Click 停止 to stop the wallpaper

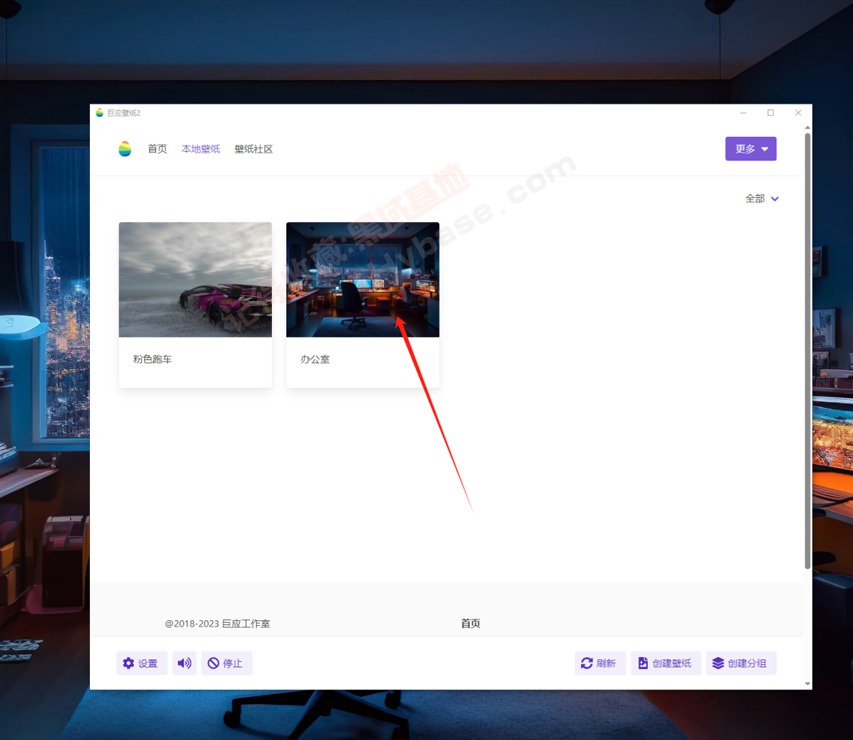[226, 663]
